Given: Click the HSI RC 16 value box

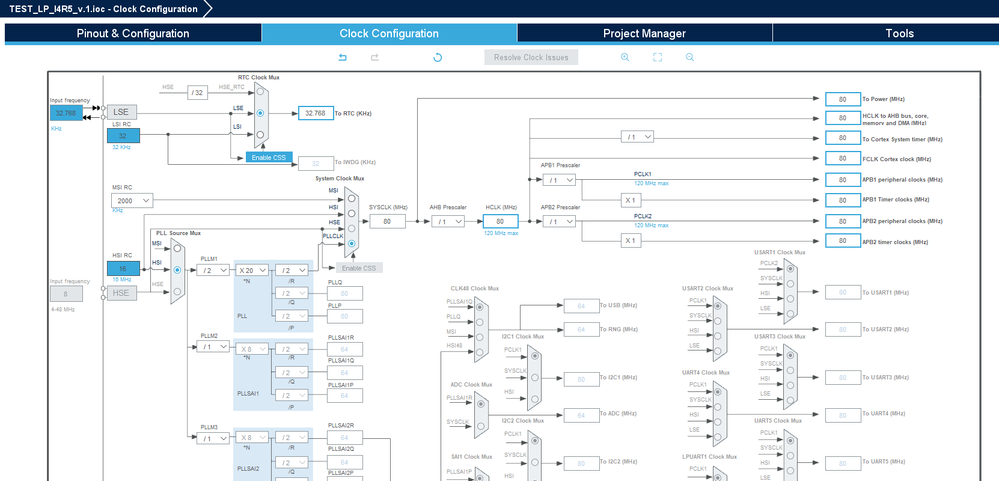Looking at the screenshot, I should click(123, 268).
